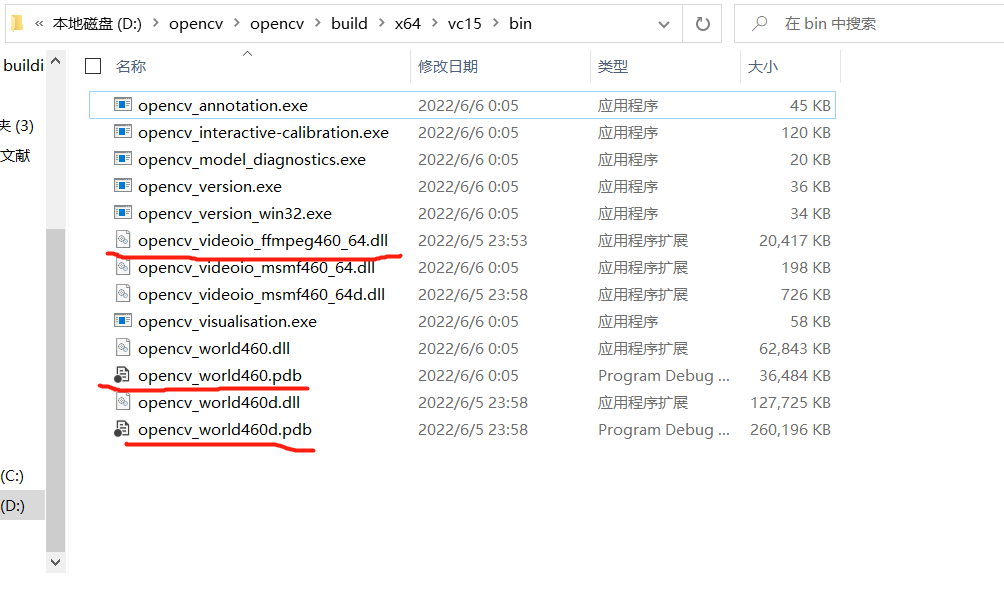
Task: Click the opencv_world460d.pdb file icon
Action: coord(122,429)
